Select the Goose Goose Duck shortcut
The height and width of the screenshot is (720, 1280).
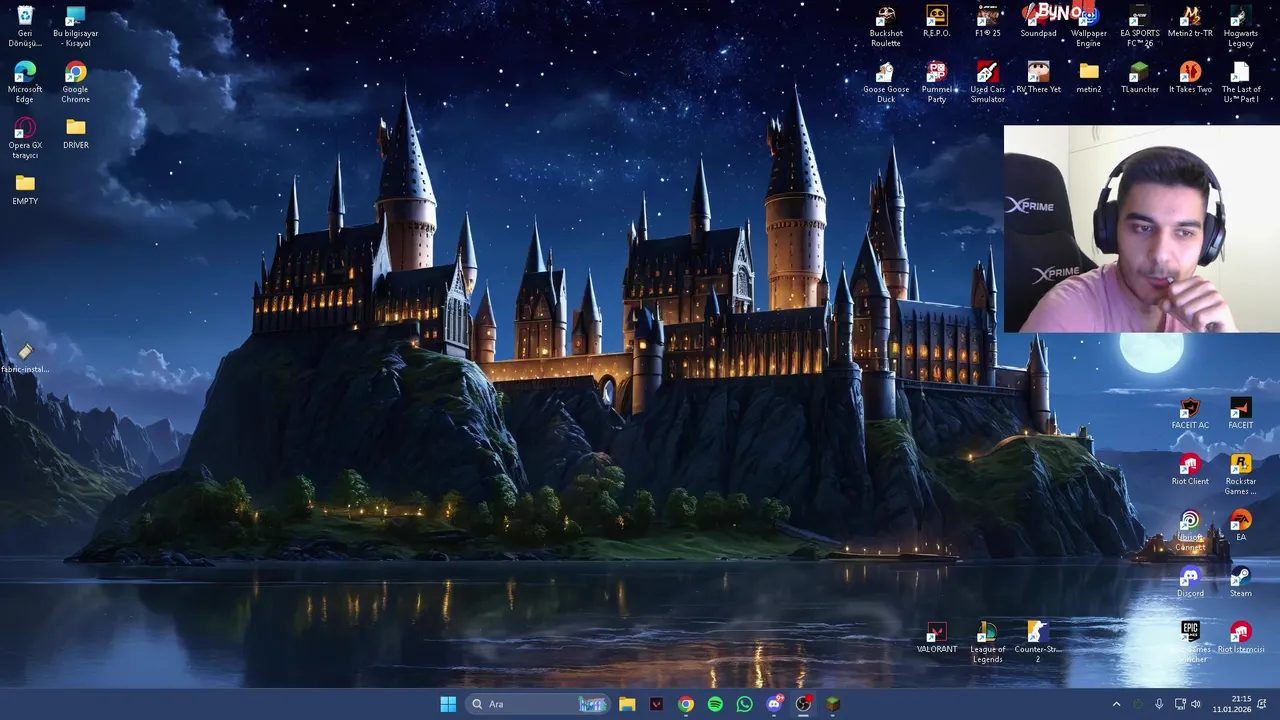pos(886,82)
